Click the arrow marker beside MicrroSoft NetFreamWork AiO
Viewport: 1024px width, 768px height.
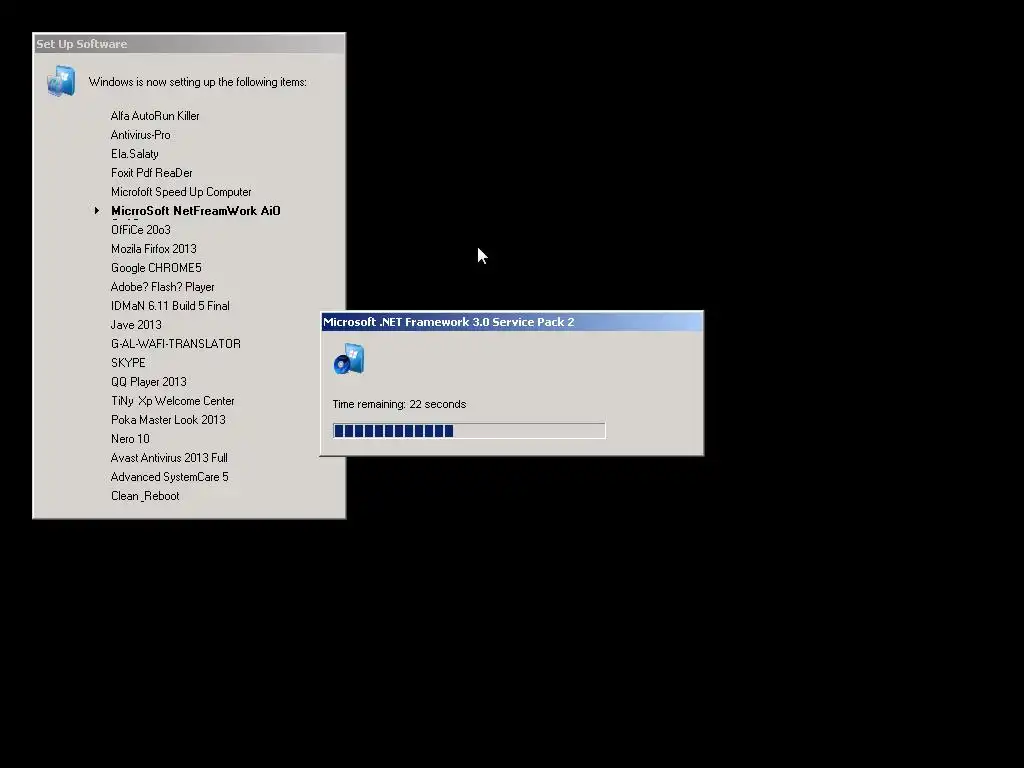97,210
